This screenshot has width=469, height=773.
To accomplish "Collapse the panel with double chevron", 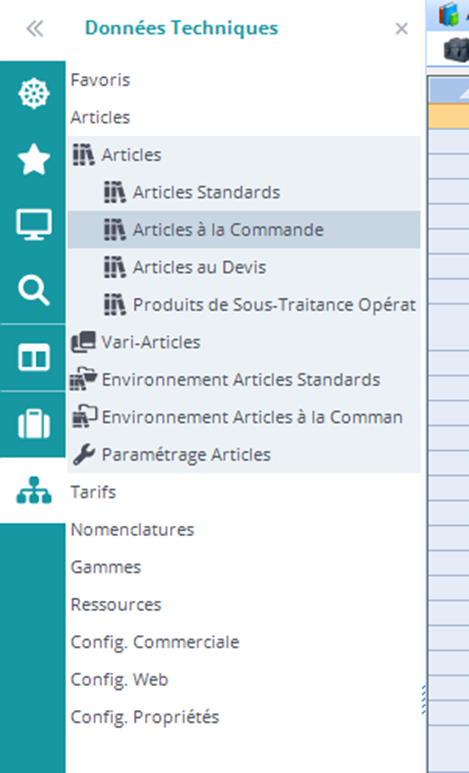I will tap(35, 29).
